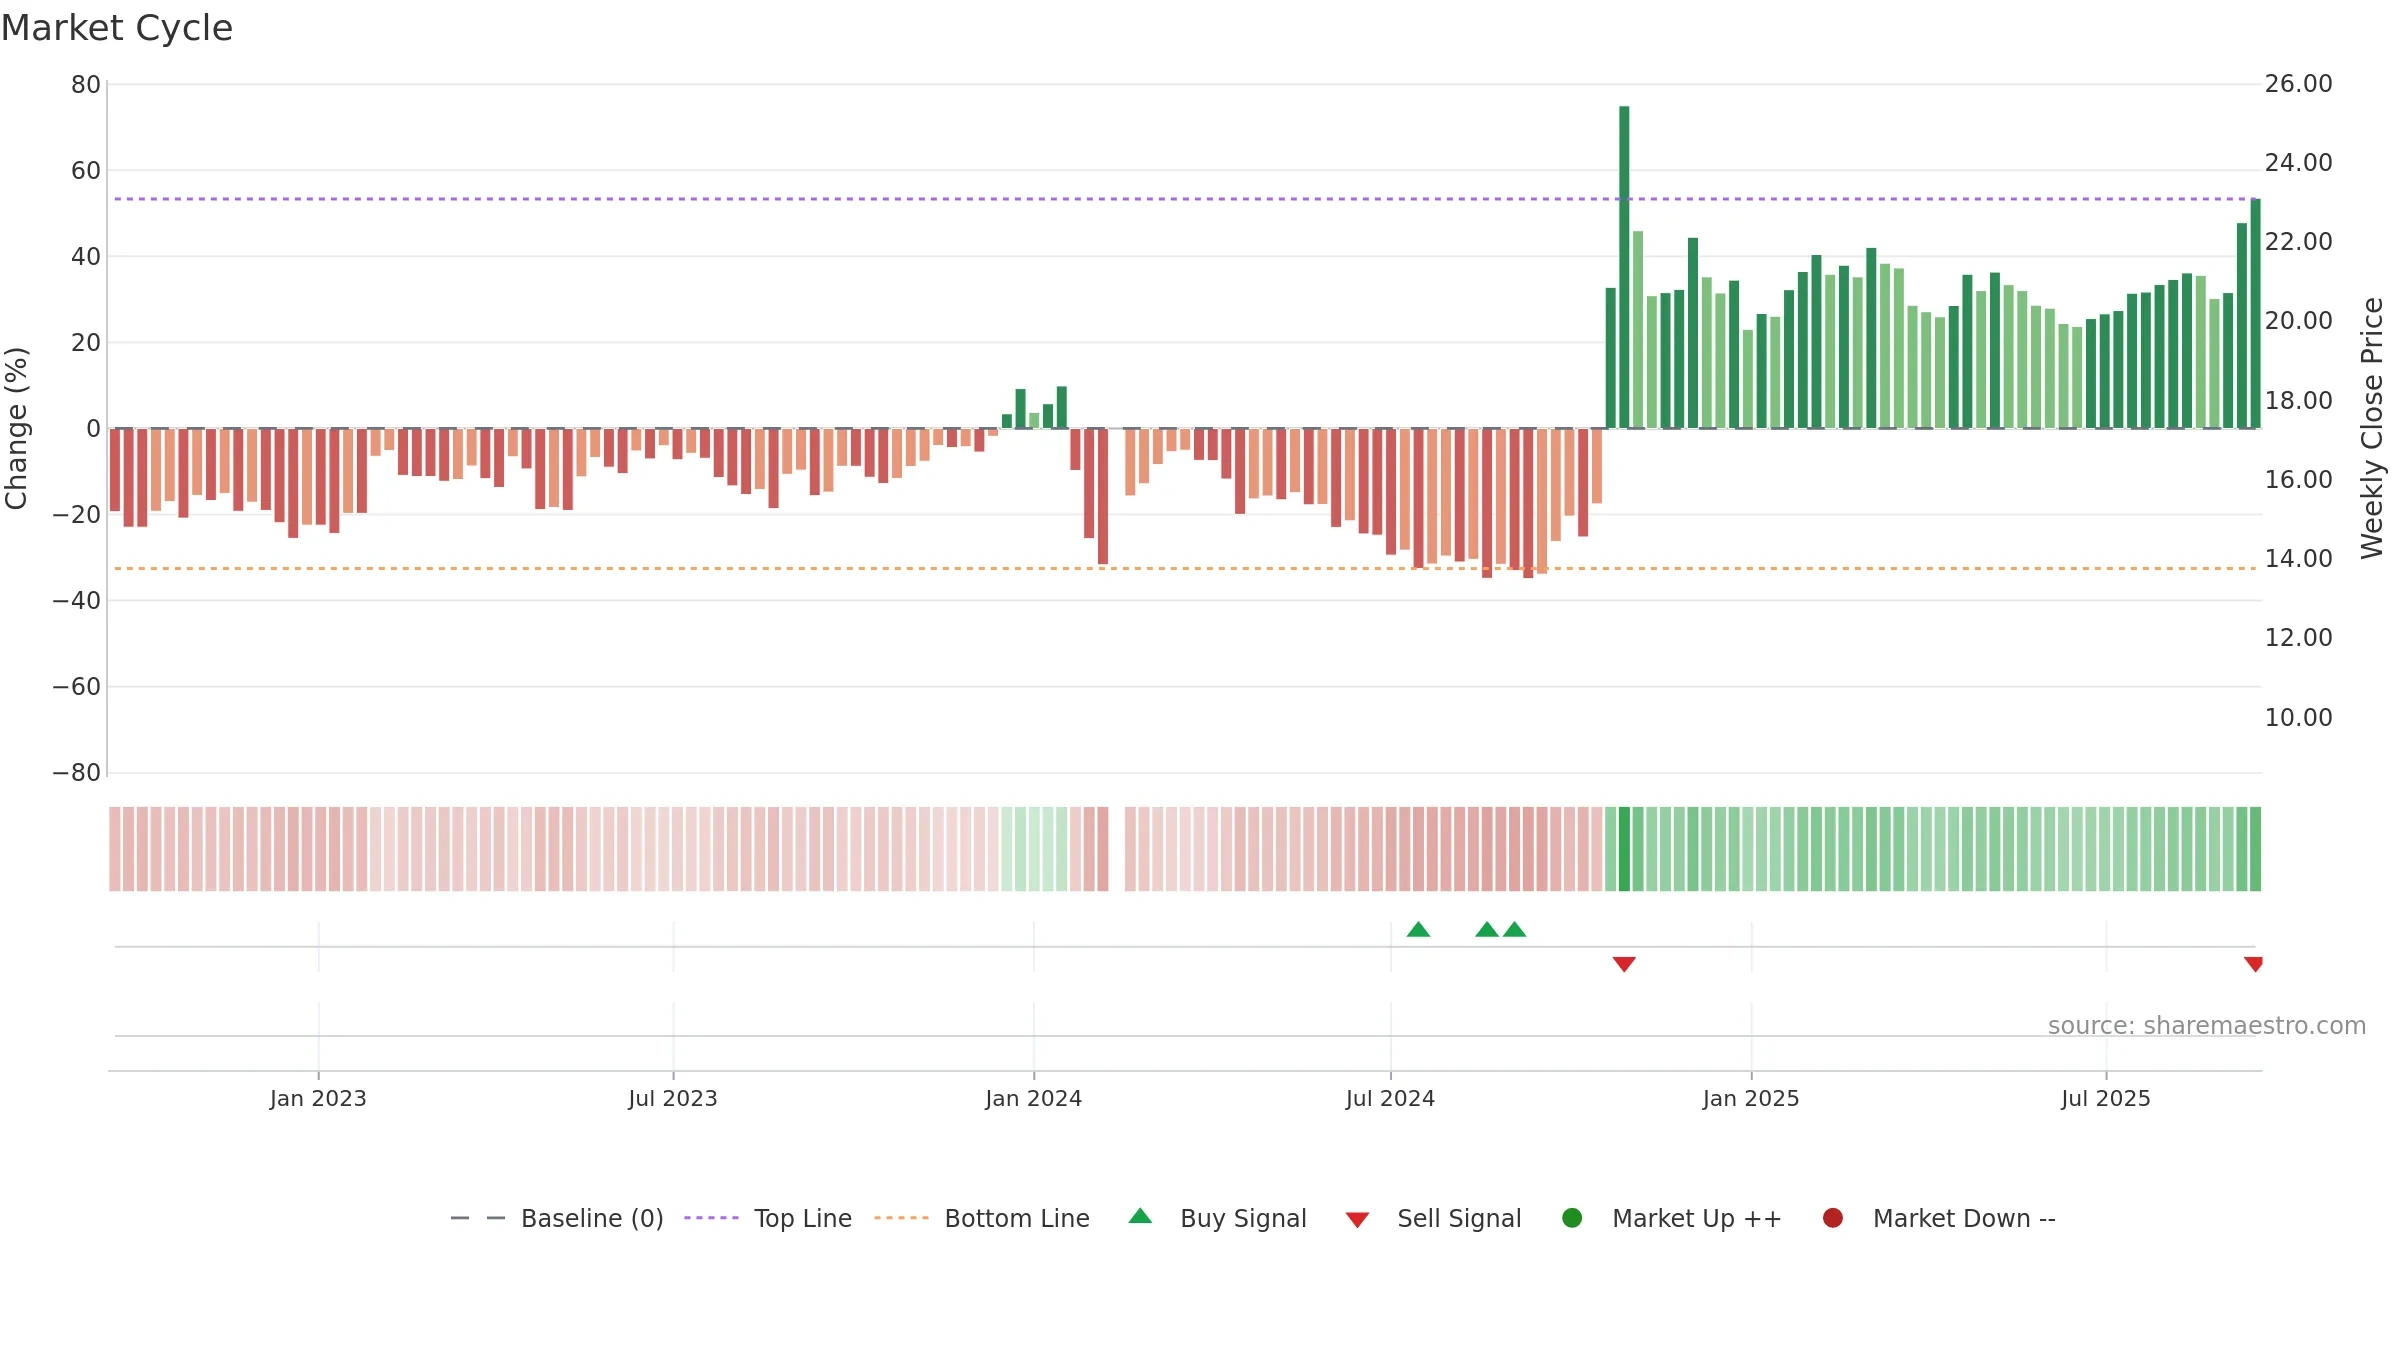The height and width of the screenshot is (1350, 2400).
Task: Click the Top Line legend label
Action: click(803, 1218)
